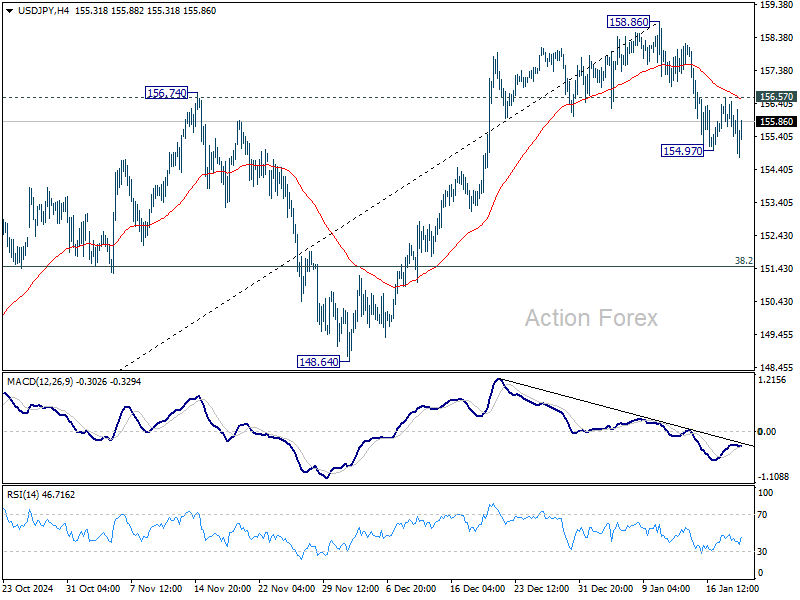Select the 158.860 price label marker
This screenshot has width=800, height=600.
(628, 21)
